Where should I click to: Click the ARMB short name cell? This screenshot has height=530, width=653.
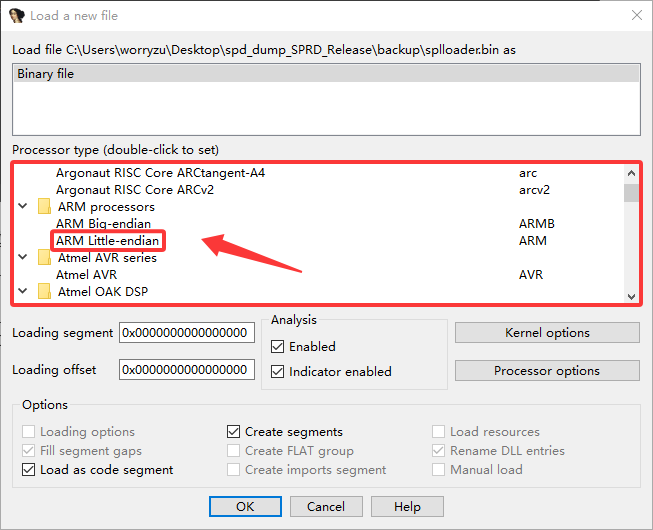pos(537,224)
